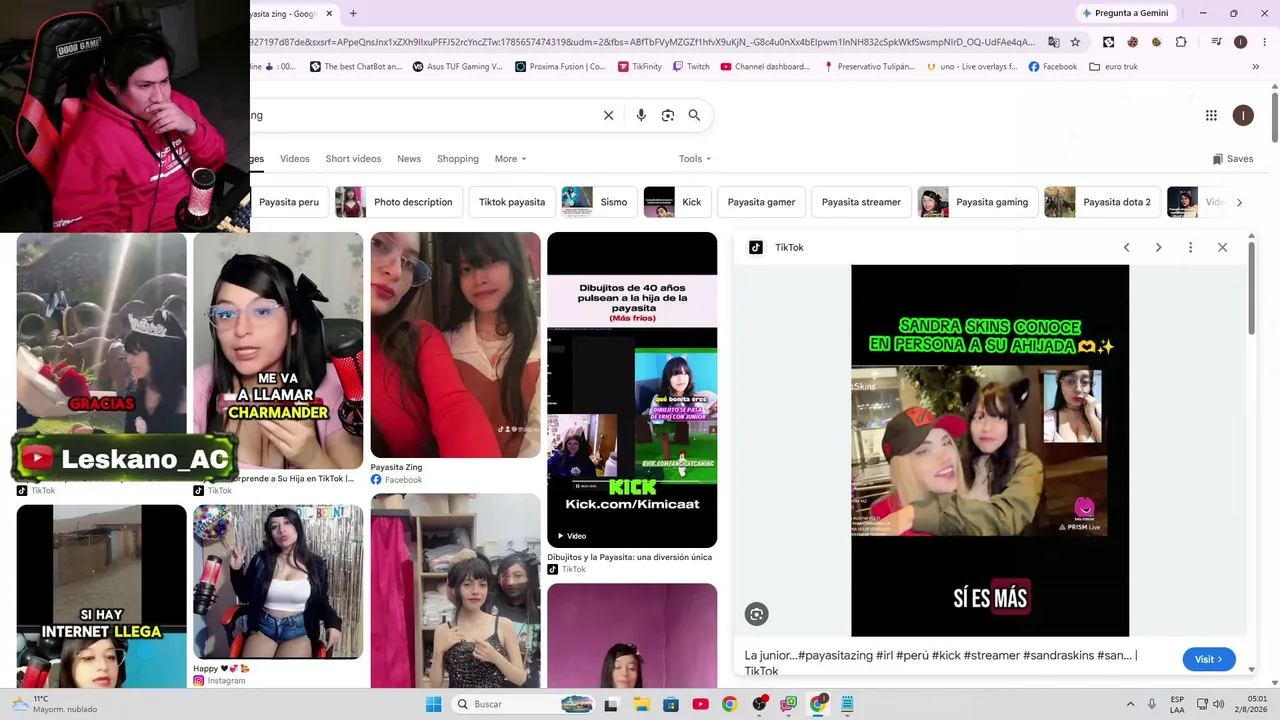Open the Twitch bookmark
Viewport: 1280px width, 720px height.
691,67
